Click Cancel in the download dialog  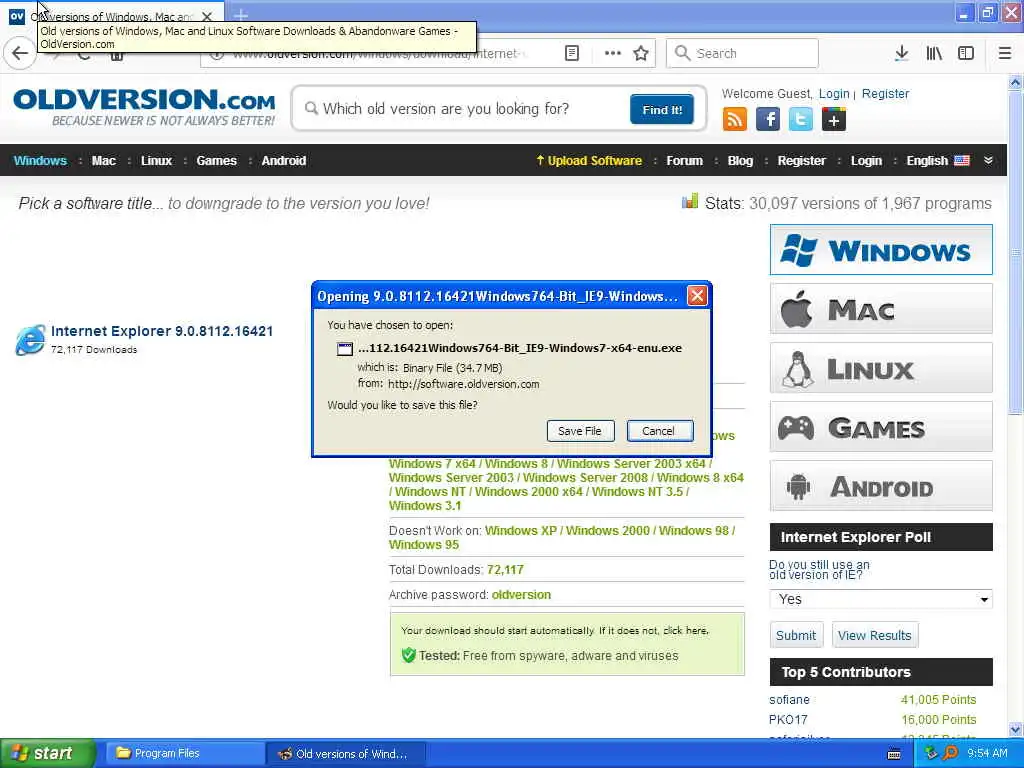coord(659,431)
